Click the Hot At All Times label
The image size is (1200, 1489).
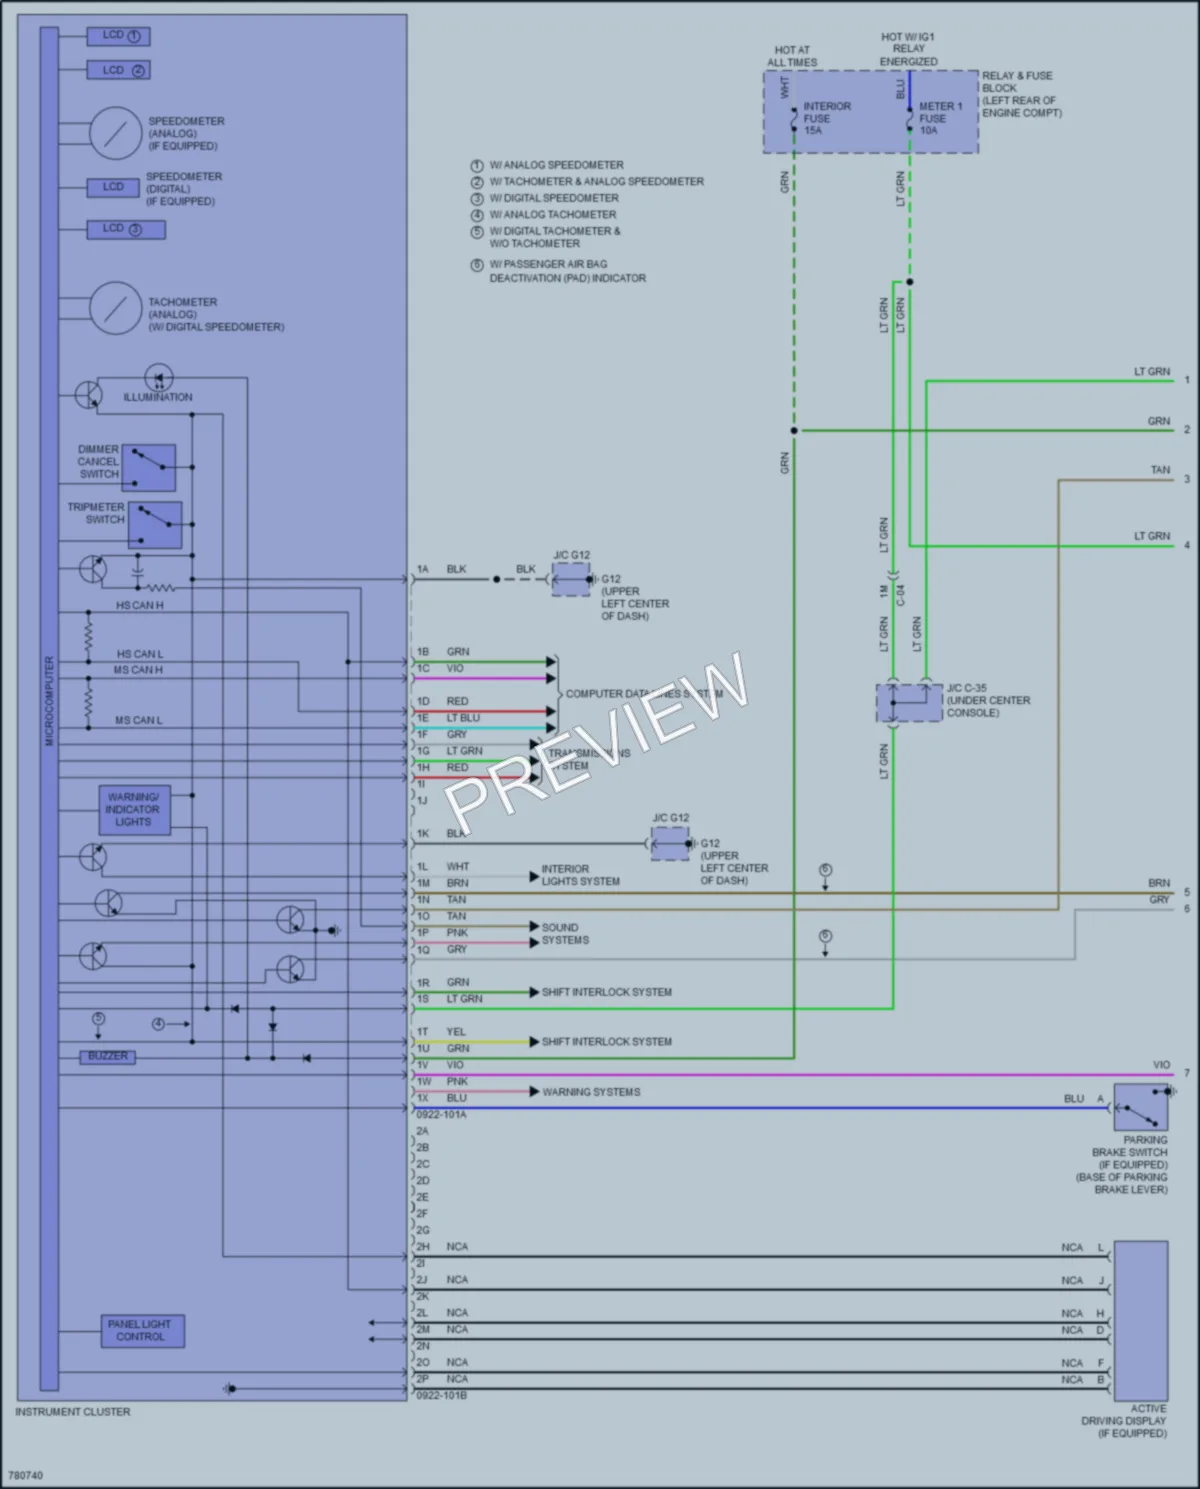click(792, 56)
